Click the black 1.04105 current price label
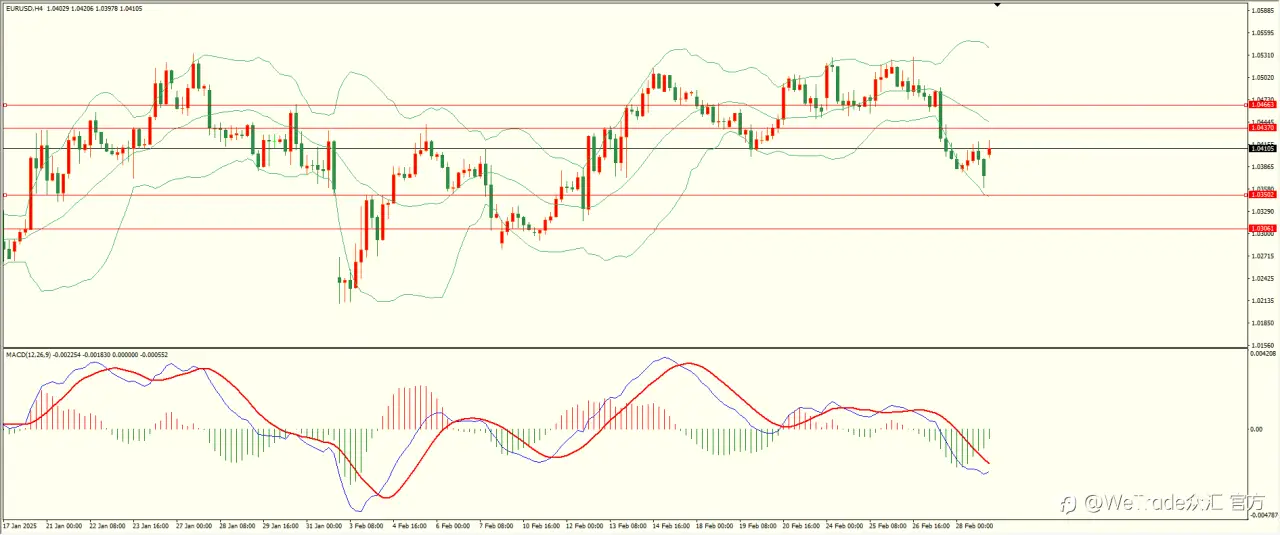Viewport: 1280px width, 535px height. 1263,148
